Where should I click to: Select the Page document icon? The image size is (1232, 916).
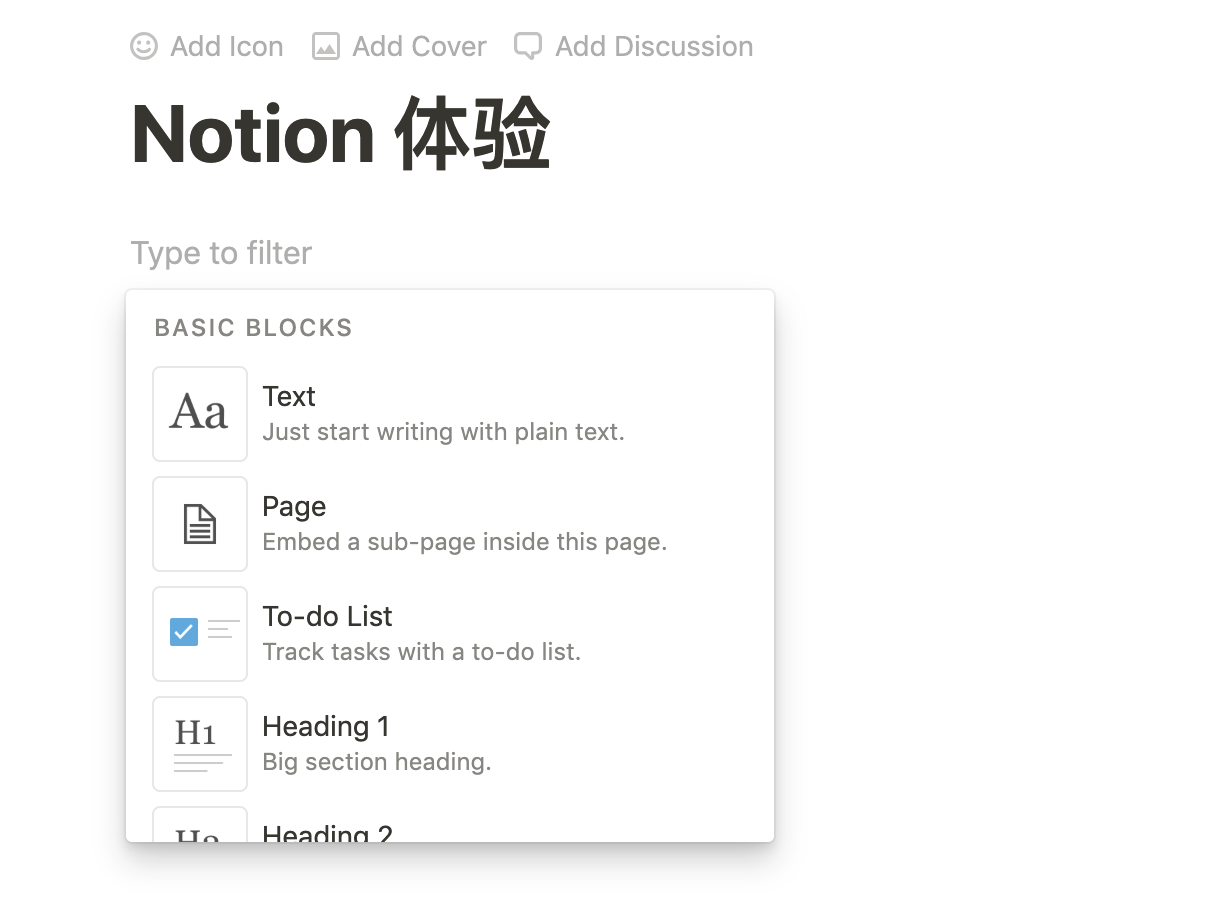[x=200, y=524]
